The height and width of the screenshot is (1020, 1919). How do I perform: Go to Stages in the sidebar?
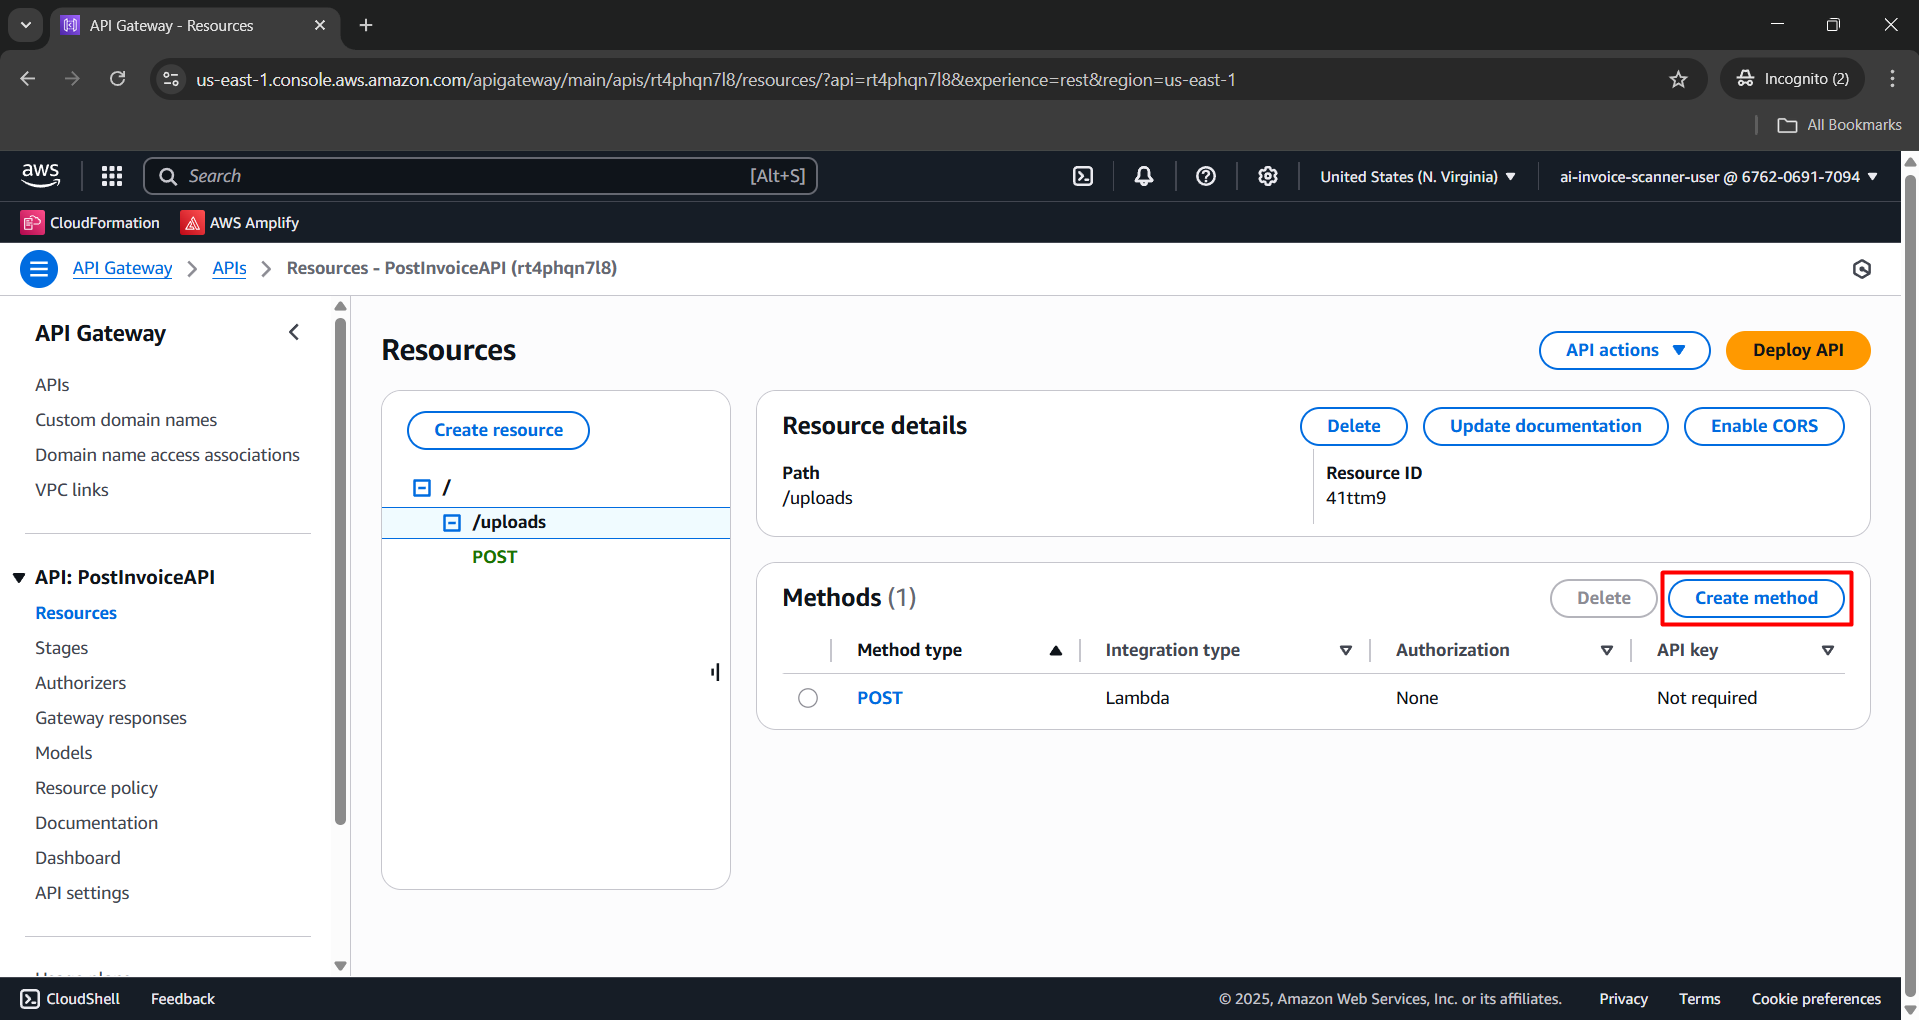[x=62, y=648]
